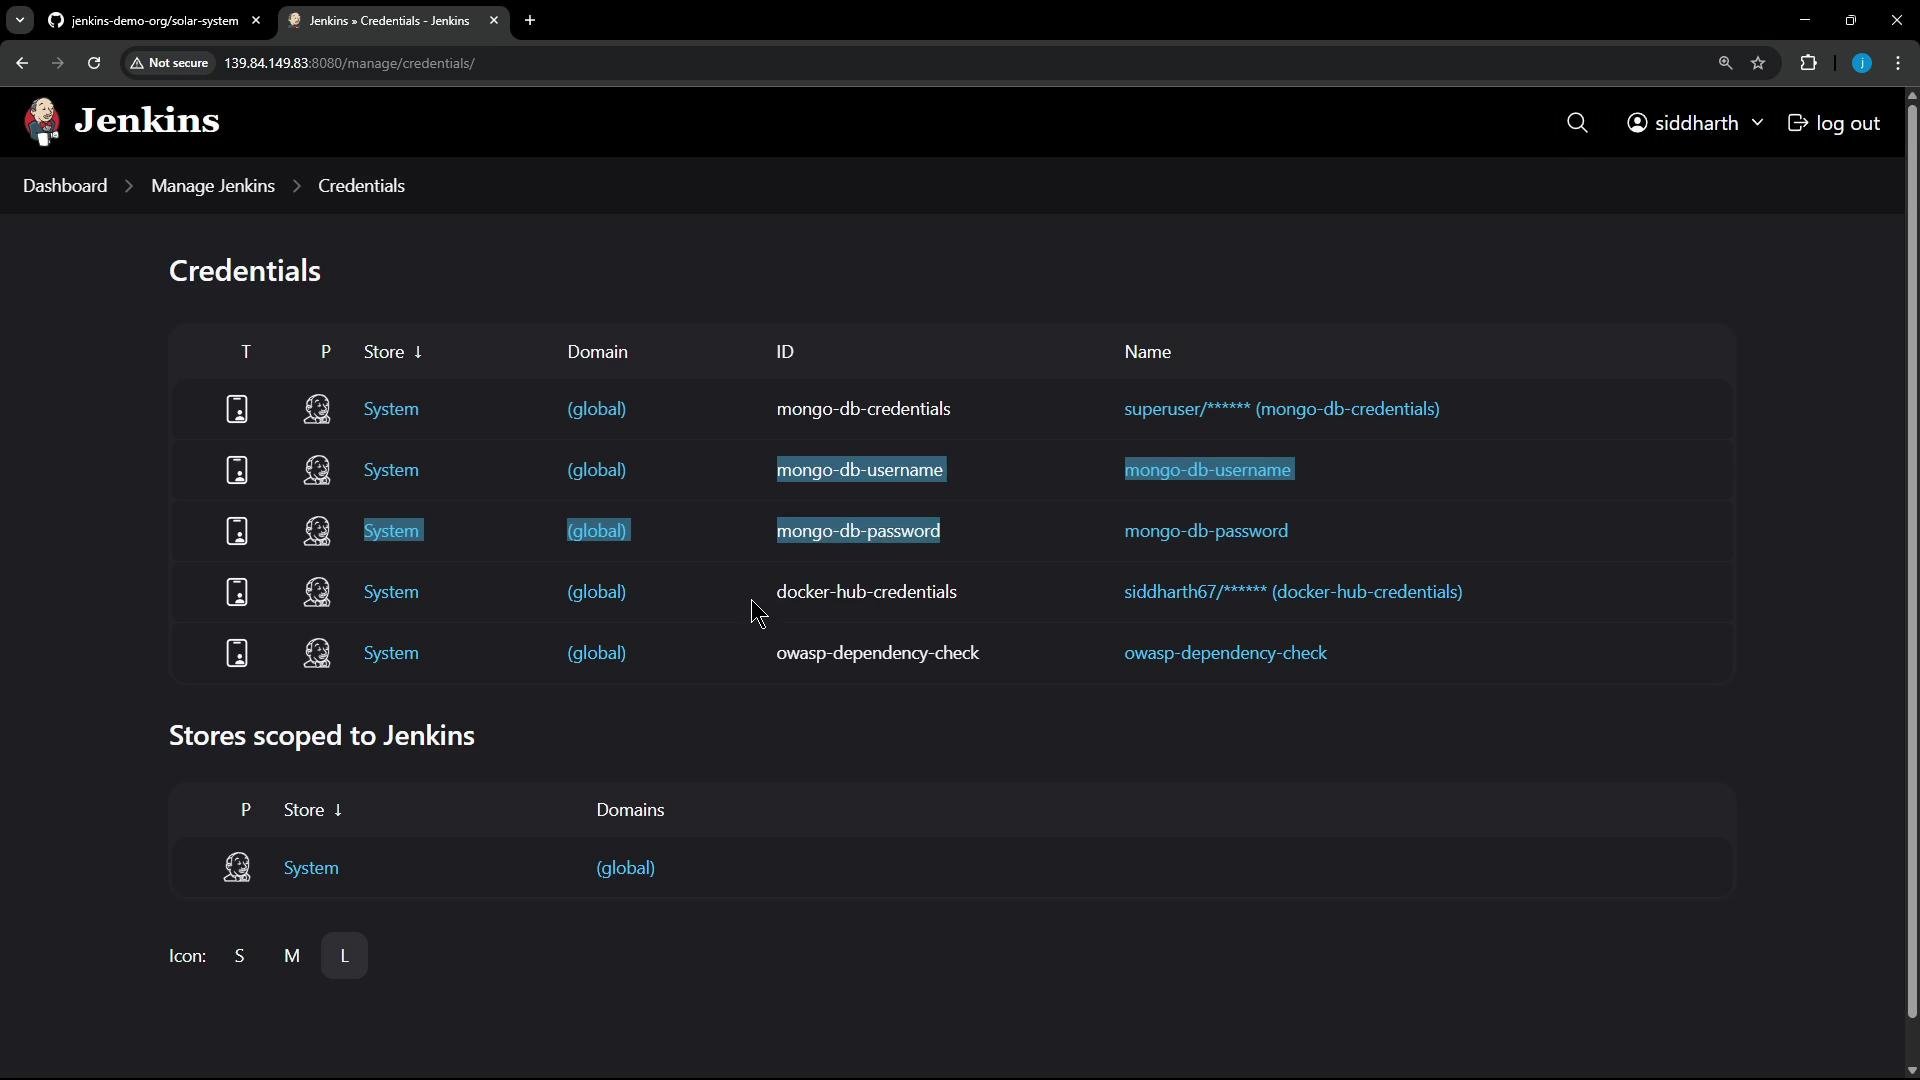Click the Credentials breadcrumb
The width and height of the screenshot is (1920, 1080).
pyautogui.click(x=361, y=186)
